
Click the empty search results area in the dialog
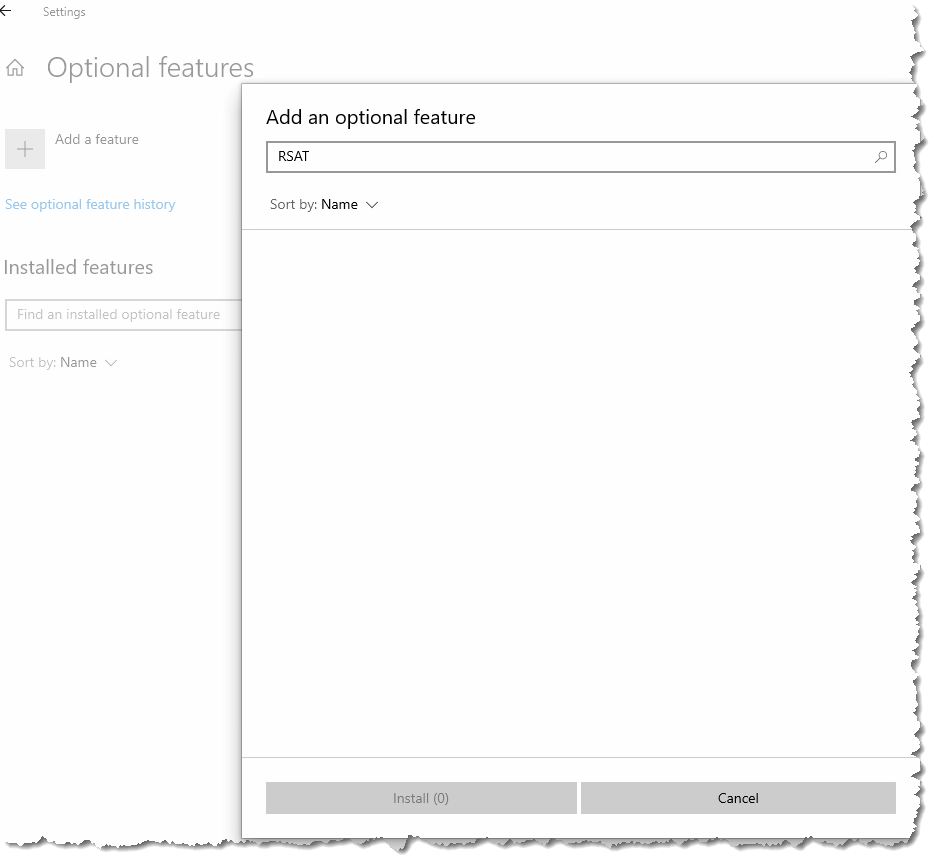click(x=578, y=493)
